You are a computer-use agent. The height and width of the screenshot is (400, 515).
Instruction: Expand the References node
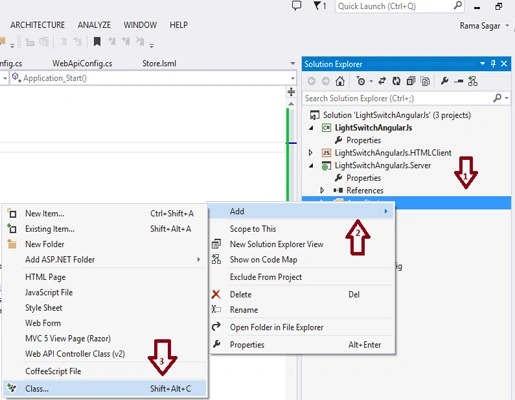pyautogui.click(x=322, y=190)
